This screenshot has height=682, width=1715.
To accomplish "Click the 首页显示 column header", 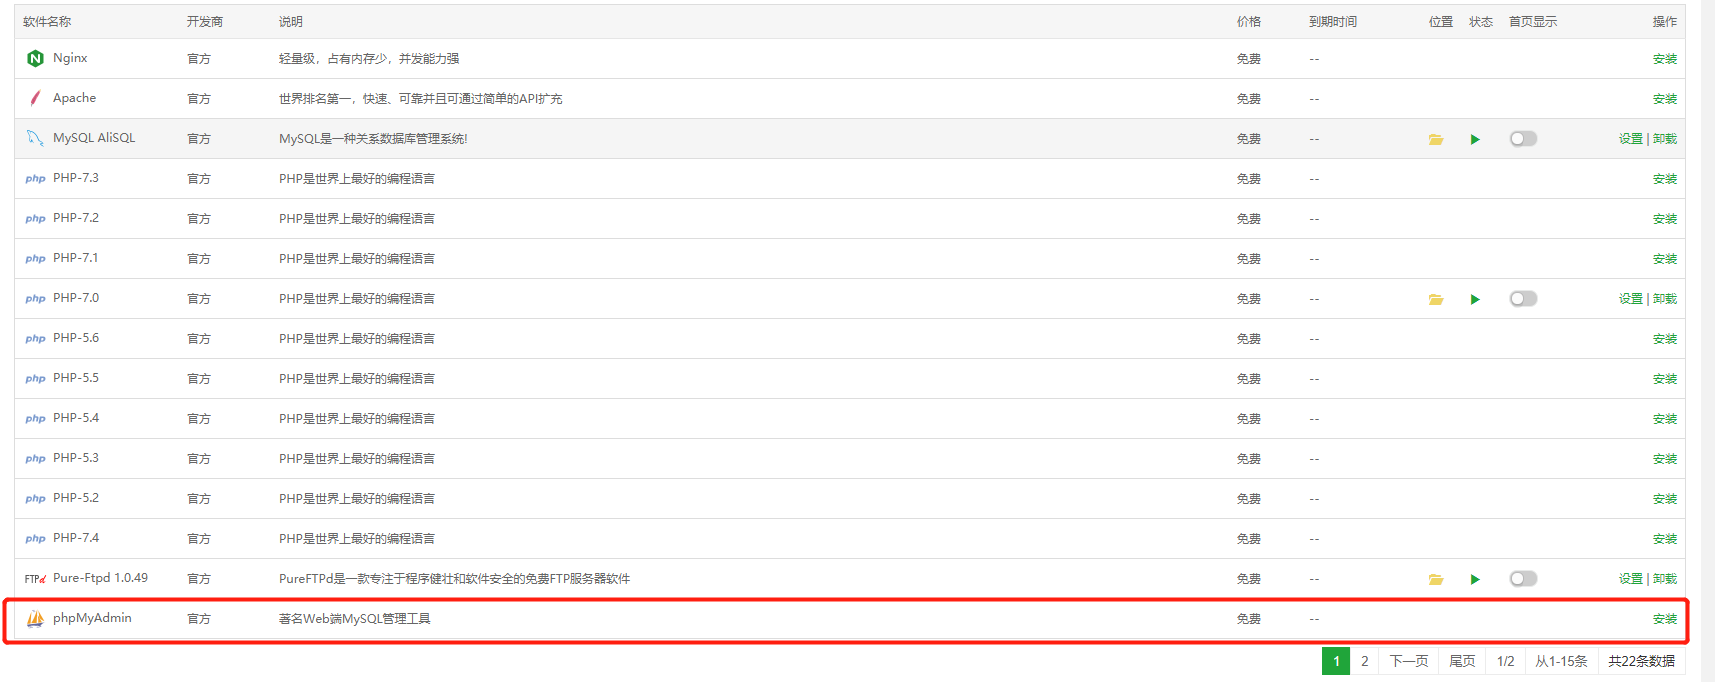I will tap(1533, 22).
